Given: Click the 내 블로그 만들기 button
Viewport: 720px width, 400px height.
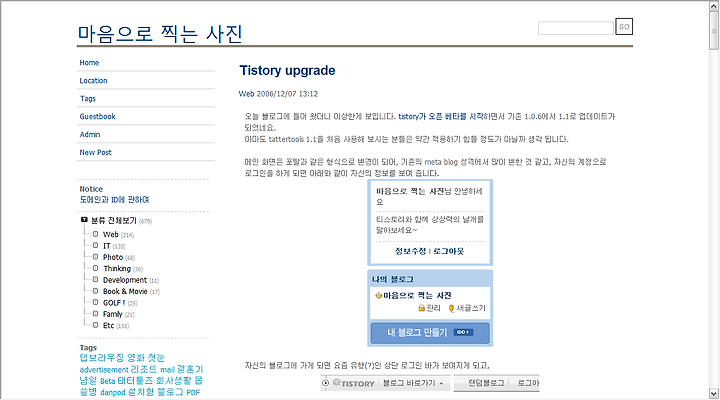Looking at the screenshot, I should pyautogui.click(x=430, y=332).
